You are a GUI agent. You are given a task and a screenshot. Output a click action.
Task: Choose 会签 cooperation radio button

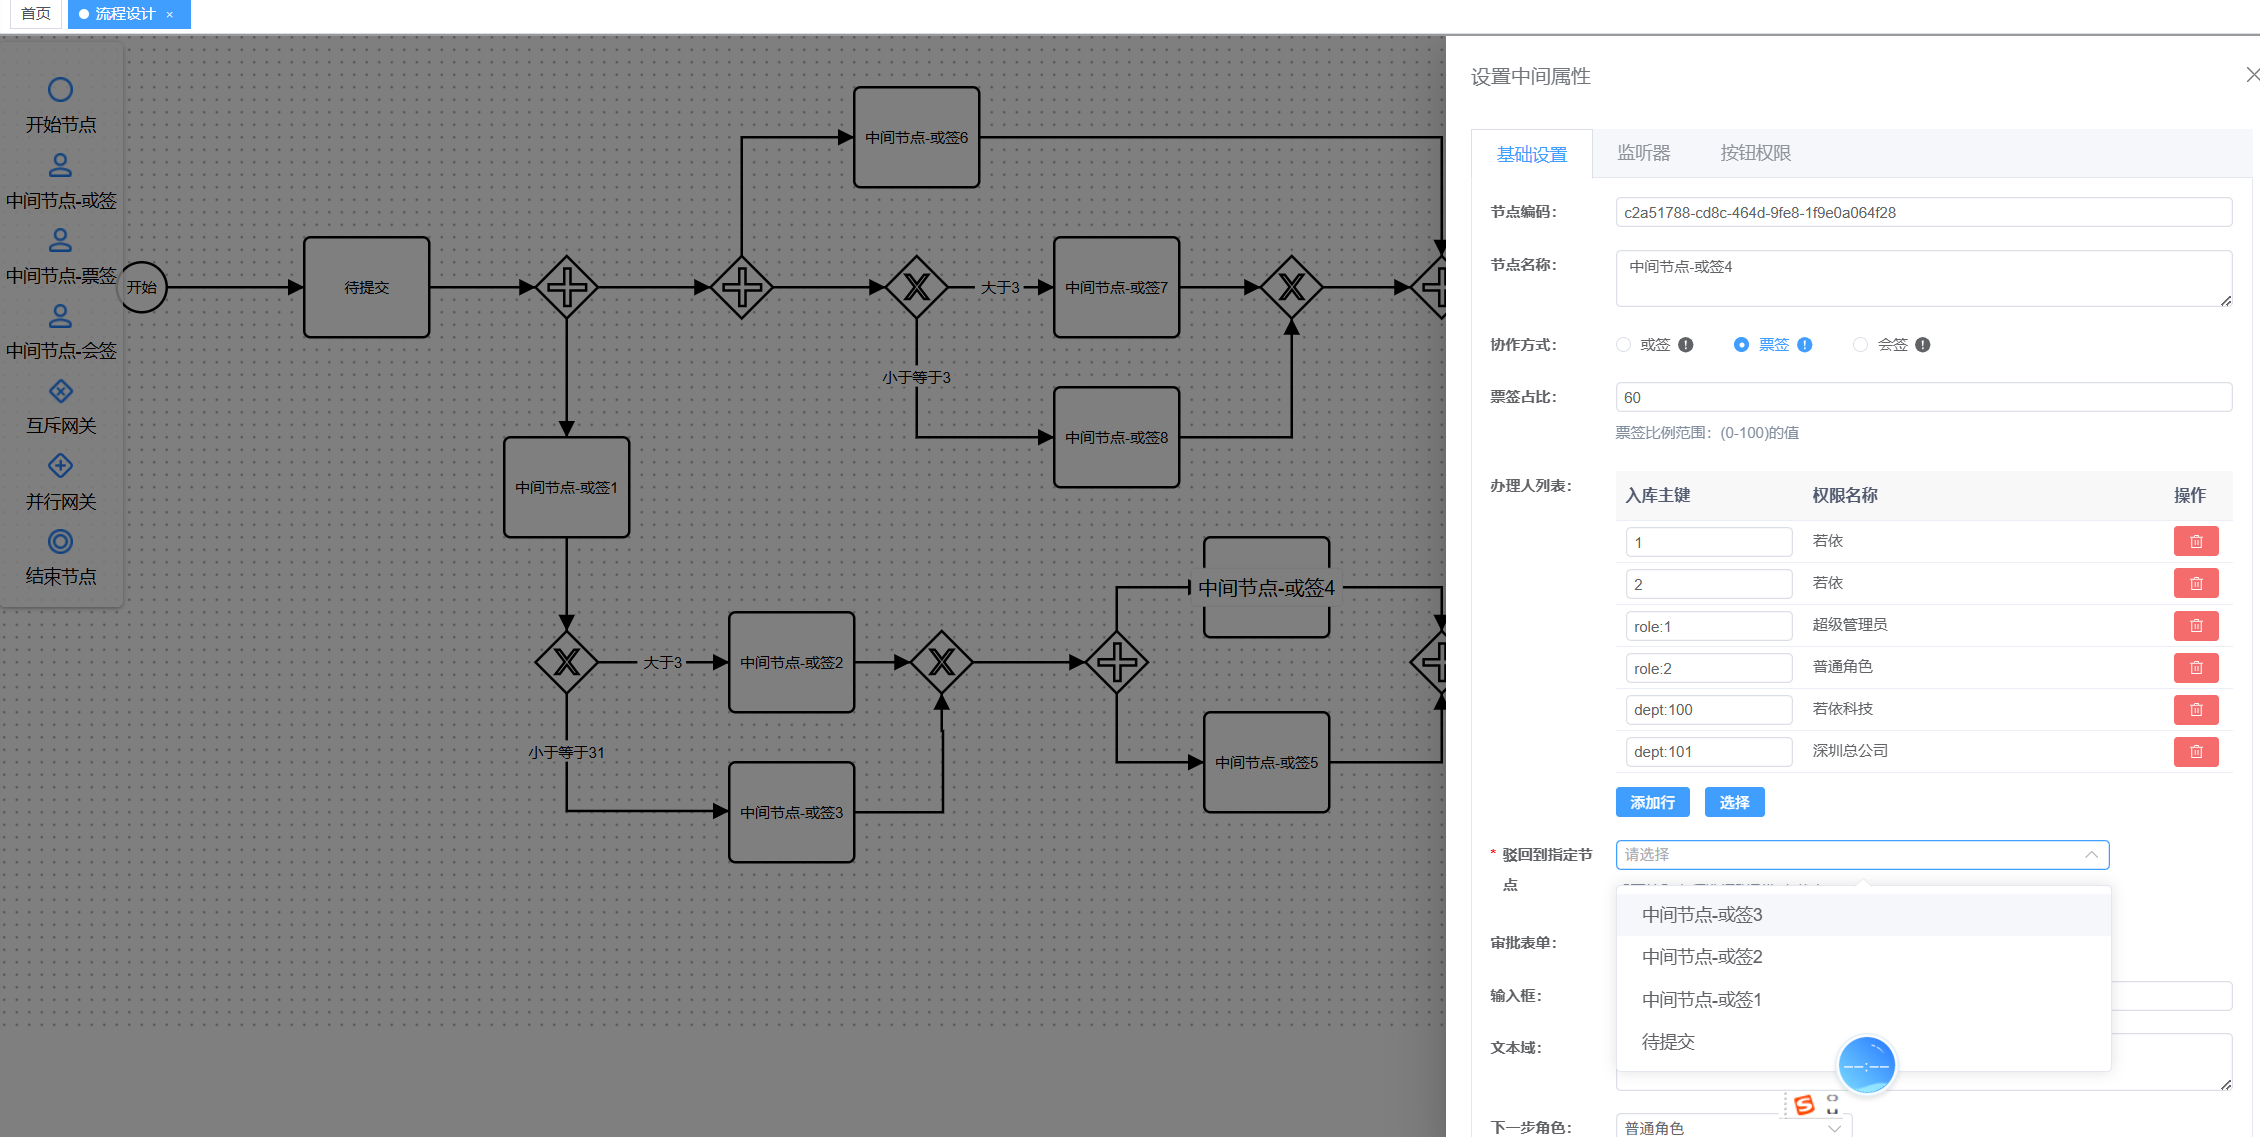click(x=1860, y=345)
